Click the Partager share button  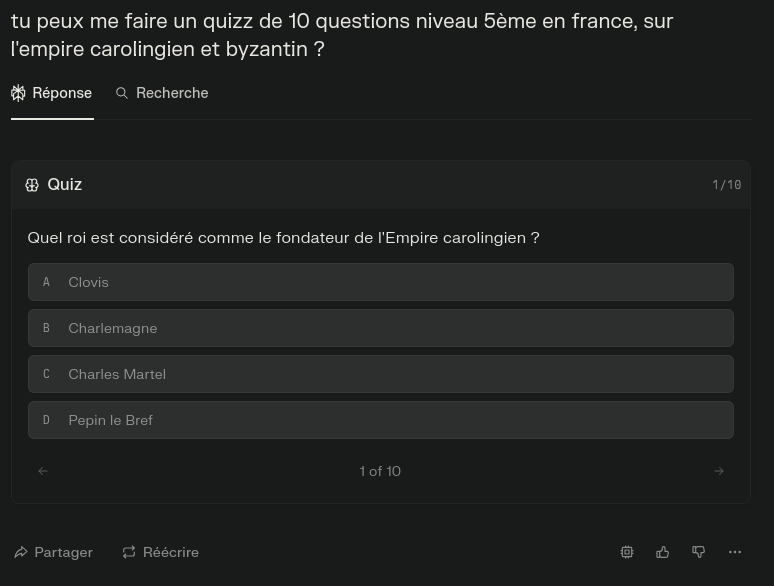coord(54,552)
